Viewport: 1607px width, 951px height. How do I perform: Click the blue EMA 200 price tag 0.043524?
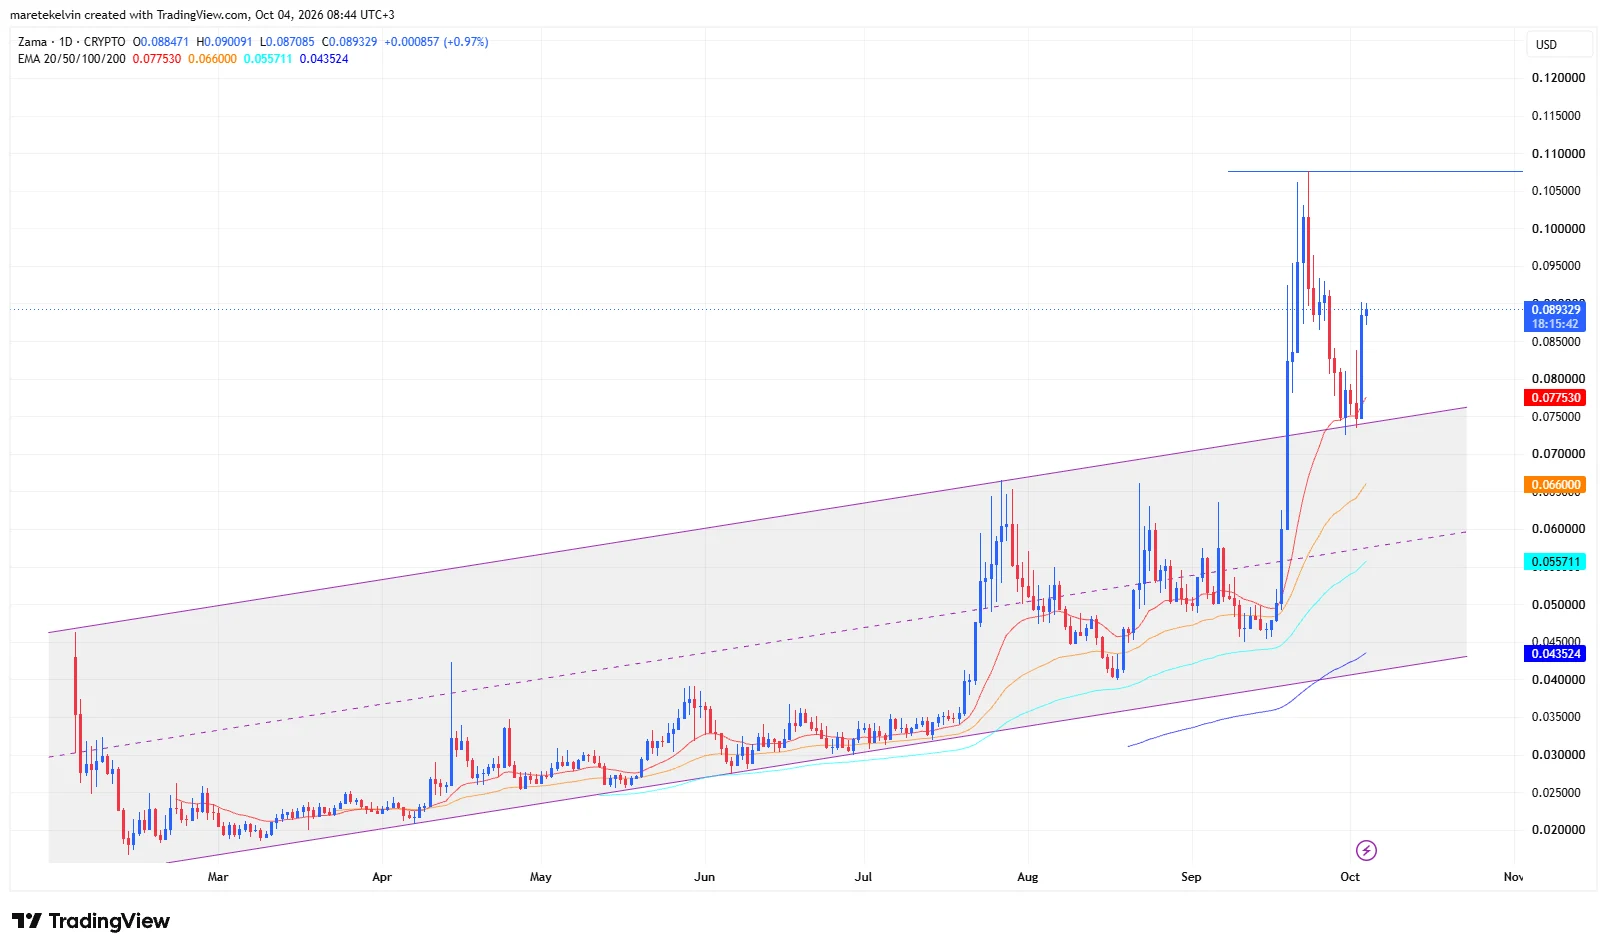pyautogui.click(x=1555, y=654)
